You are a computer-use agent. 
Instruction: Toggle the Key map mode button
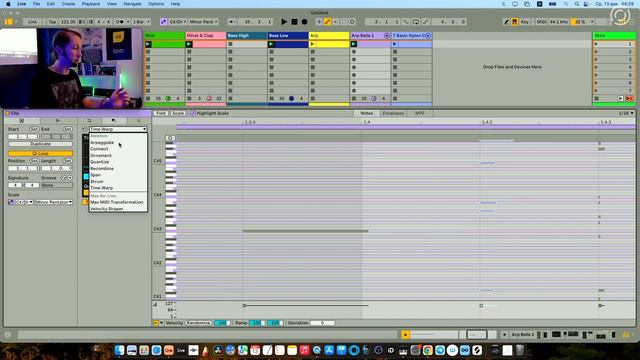click(525, 22)
